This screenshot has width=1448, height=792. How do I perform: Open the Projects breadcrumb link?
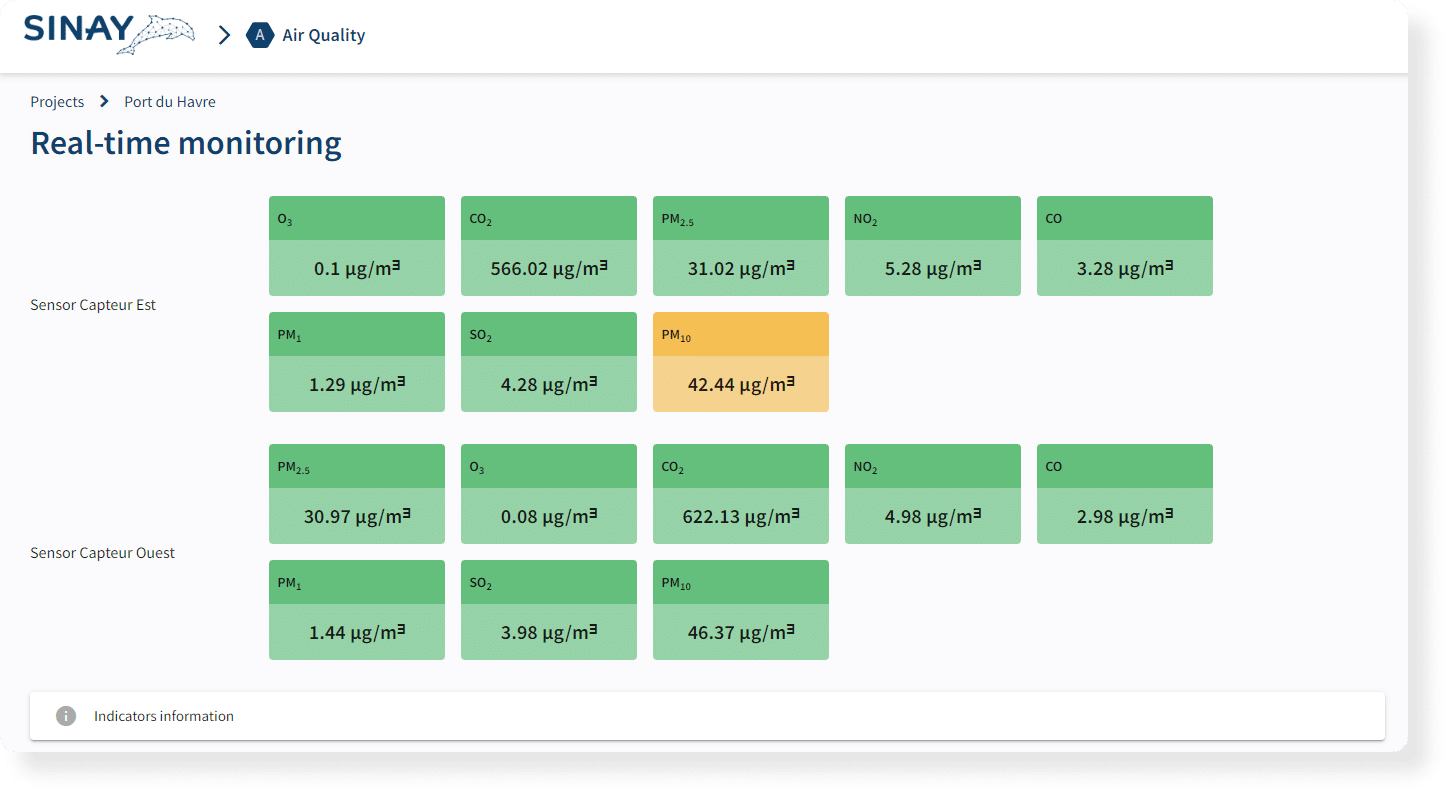tap(57, 101)
